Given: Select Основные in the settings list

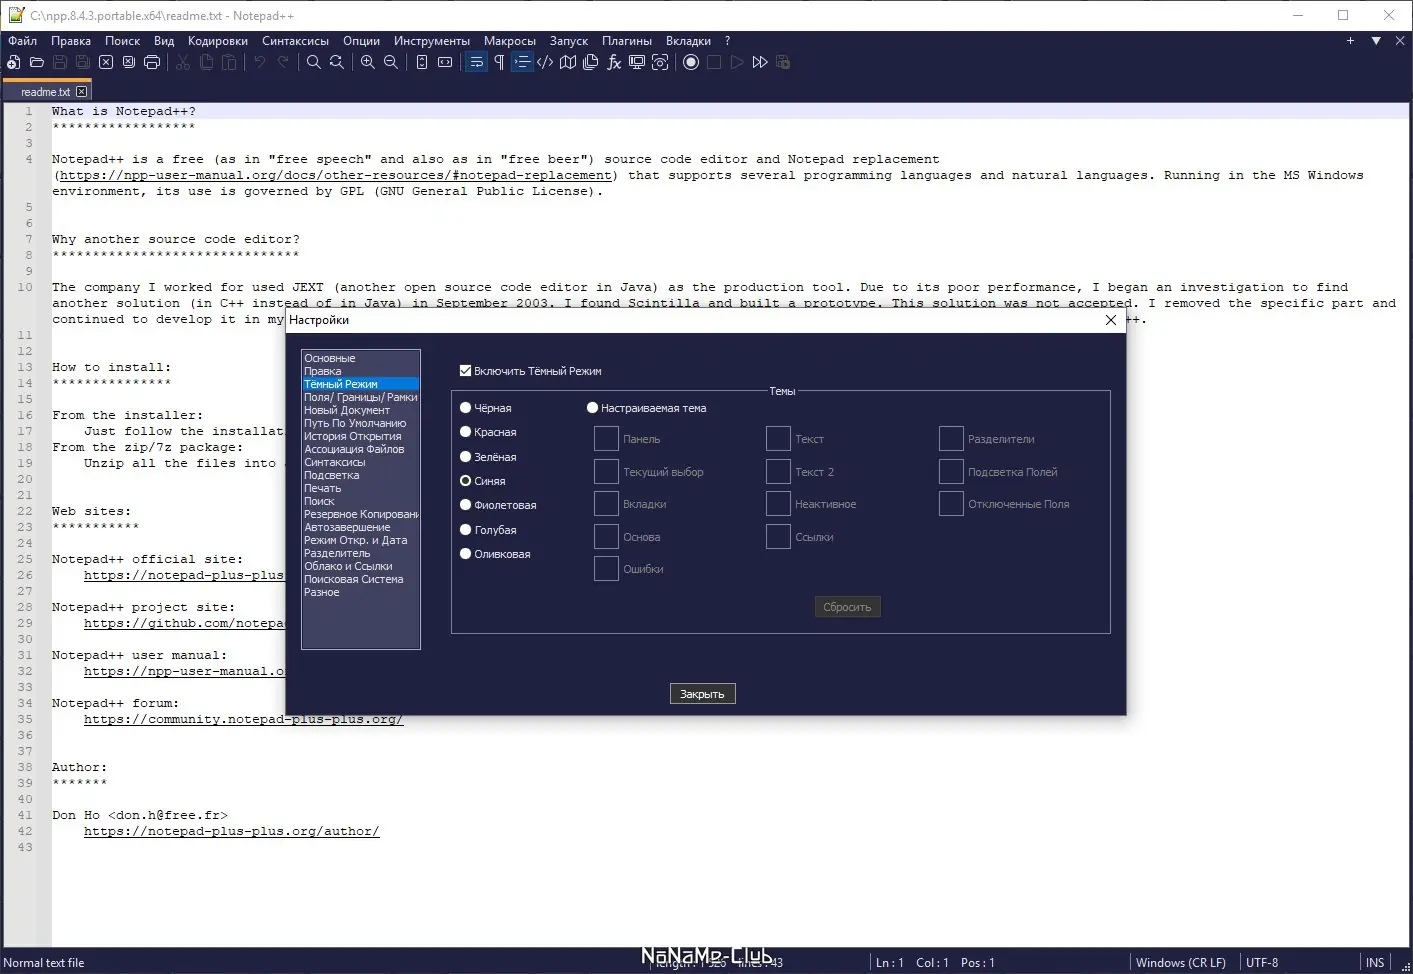Looking at the screenshot, I should 360,358.
